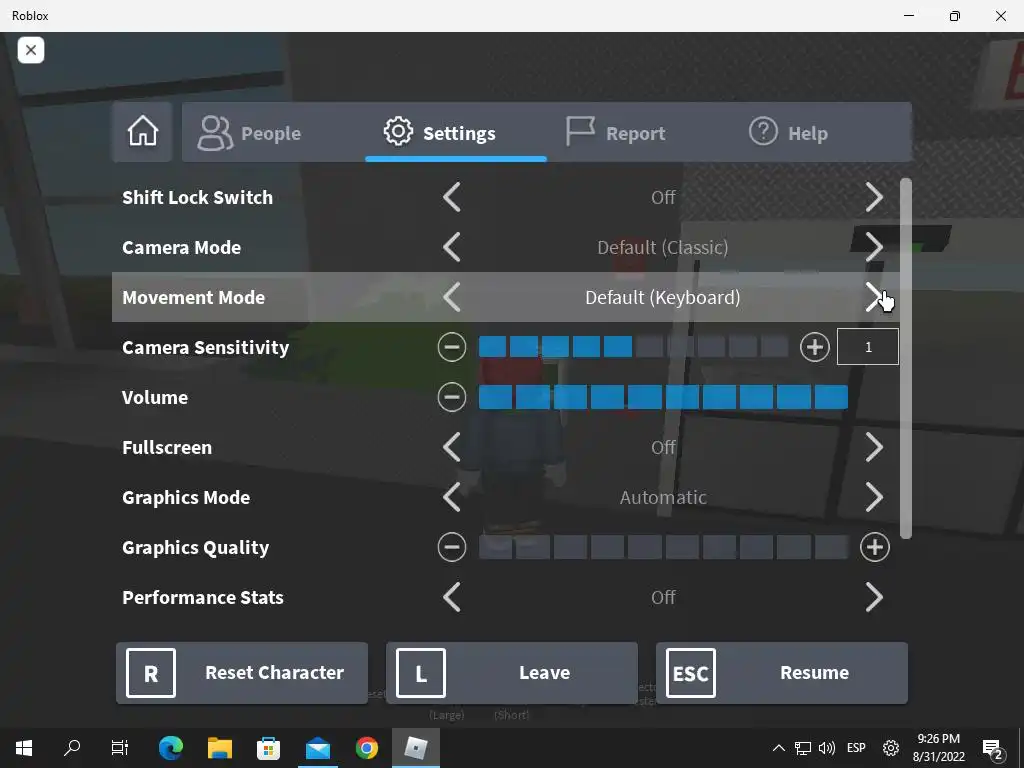The image size is (1024, 768).
Task: Click right arrow for Shift Lock Switch
Action: click(x=874, y=197)
